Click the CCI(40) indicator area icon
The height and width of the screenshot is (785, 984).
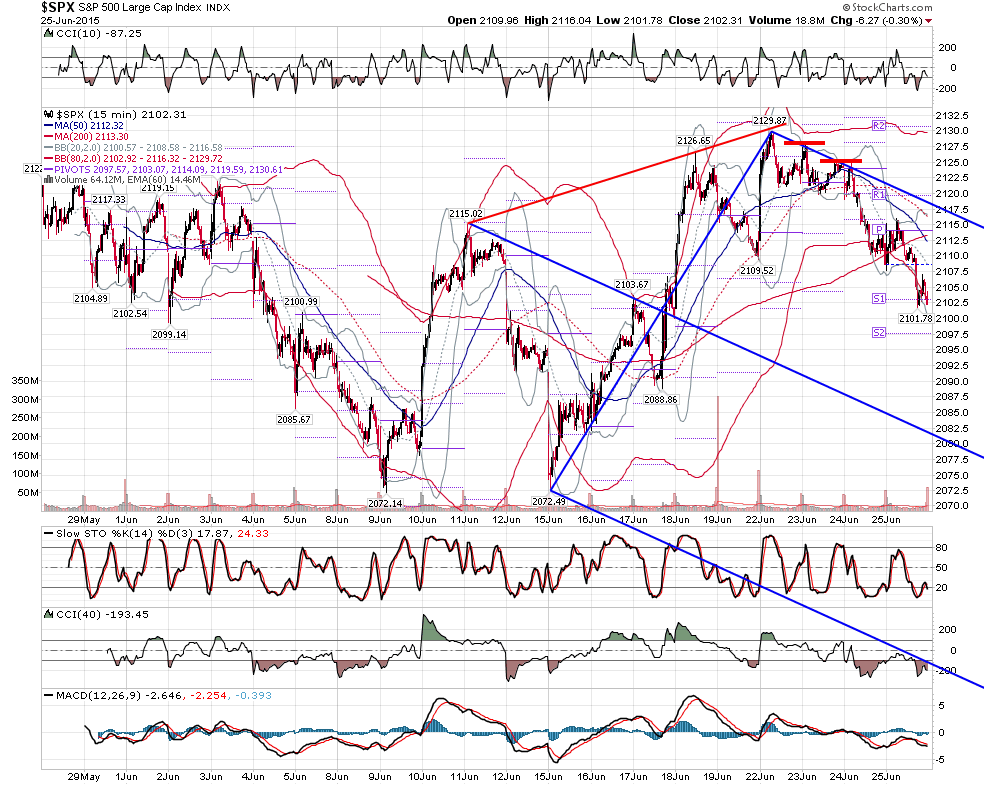click(49, 614)
